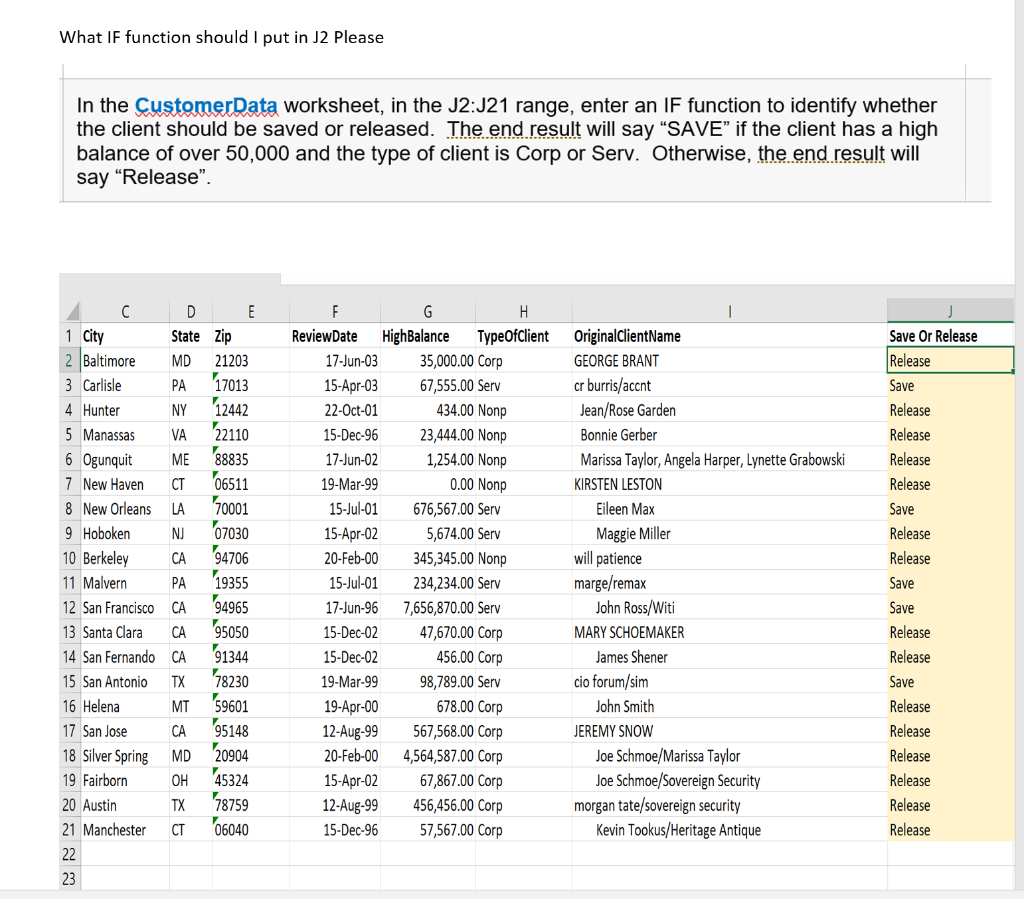This screenshot has width=1024, height=899.
Task: Select the San Francisco city cell
Action: pos(125,607)
